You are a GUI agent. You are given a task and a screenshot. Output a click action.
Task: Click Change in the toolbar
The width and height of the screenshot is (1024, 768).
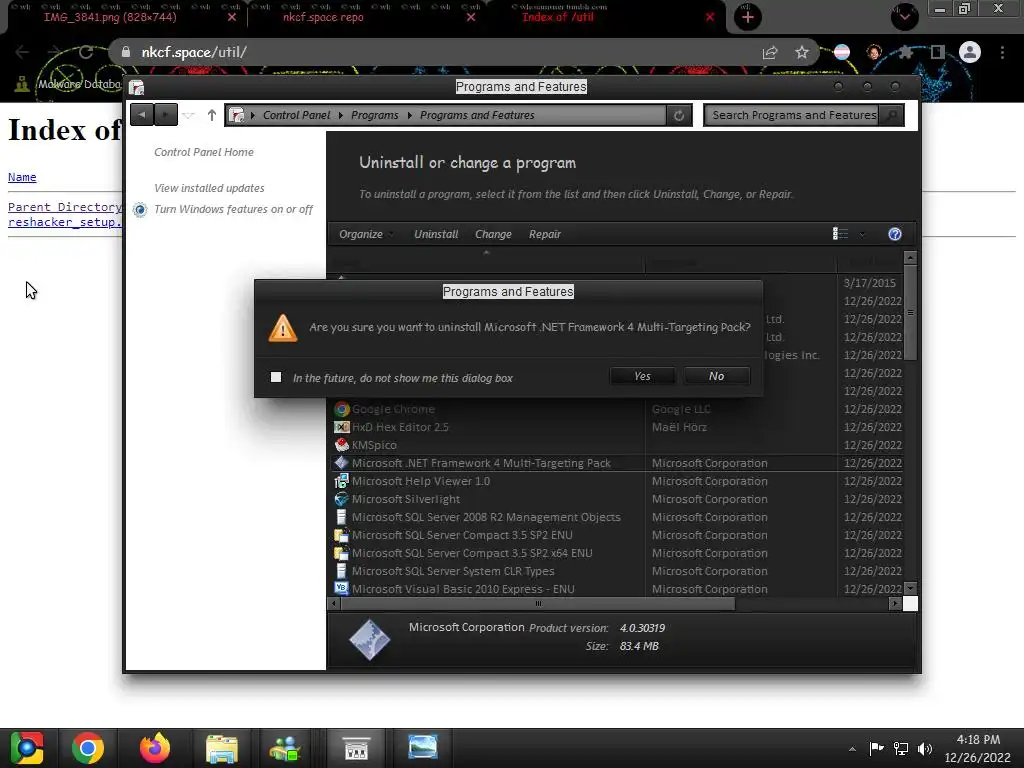[x=493, y=234]
